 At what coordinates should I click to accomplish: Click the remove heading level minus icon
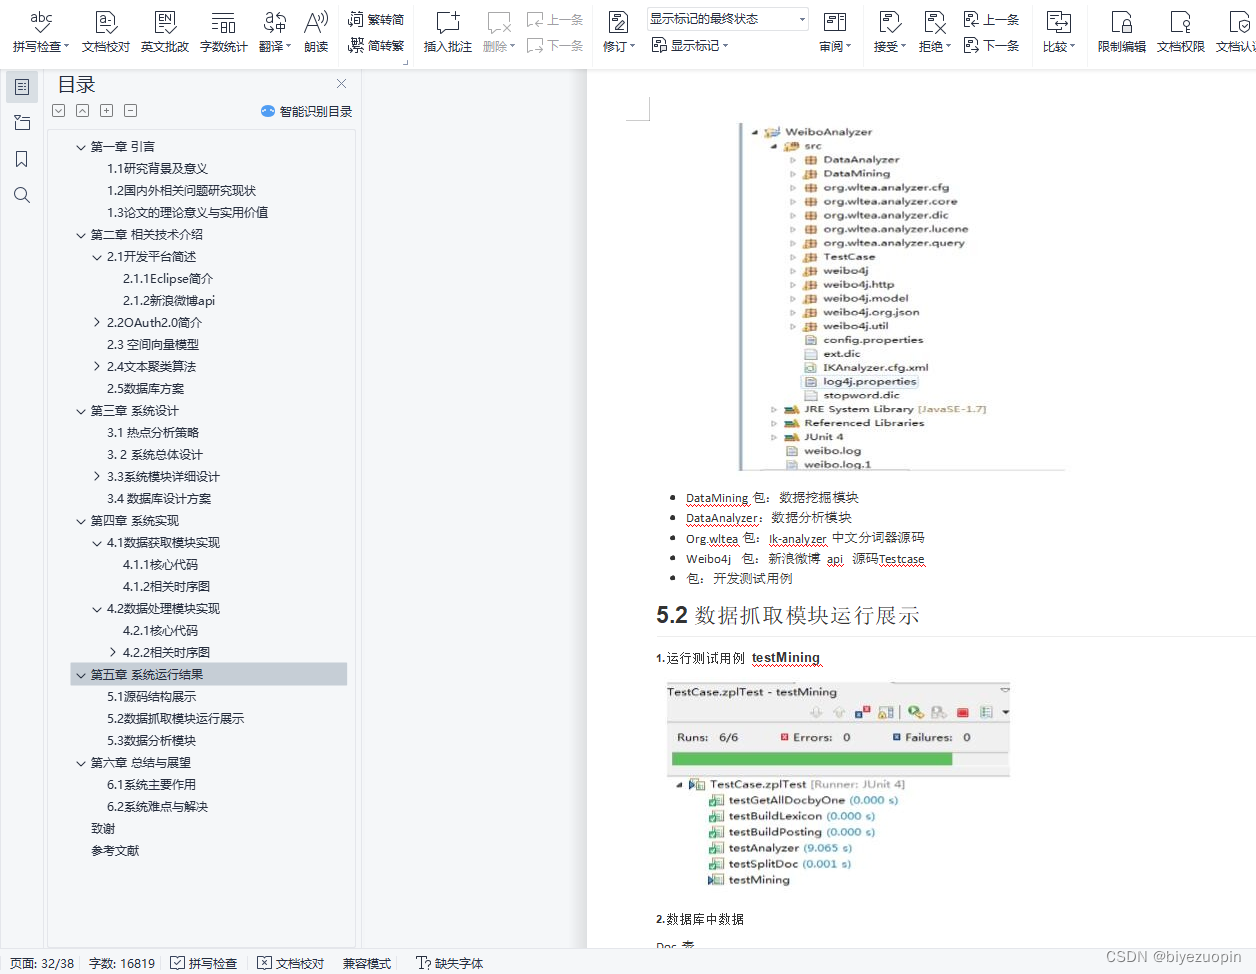(x=130, y=111)
